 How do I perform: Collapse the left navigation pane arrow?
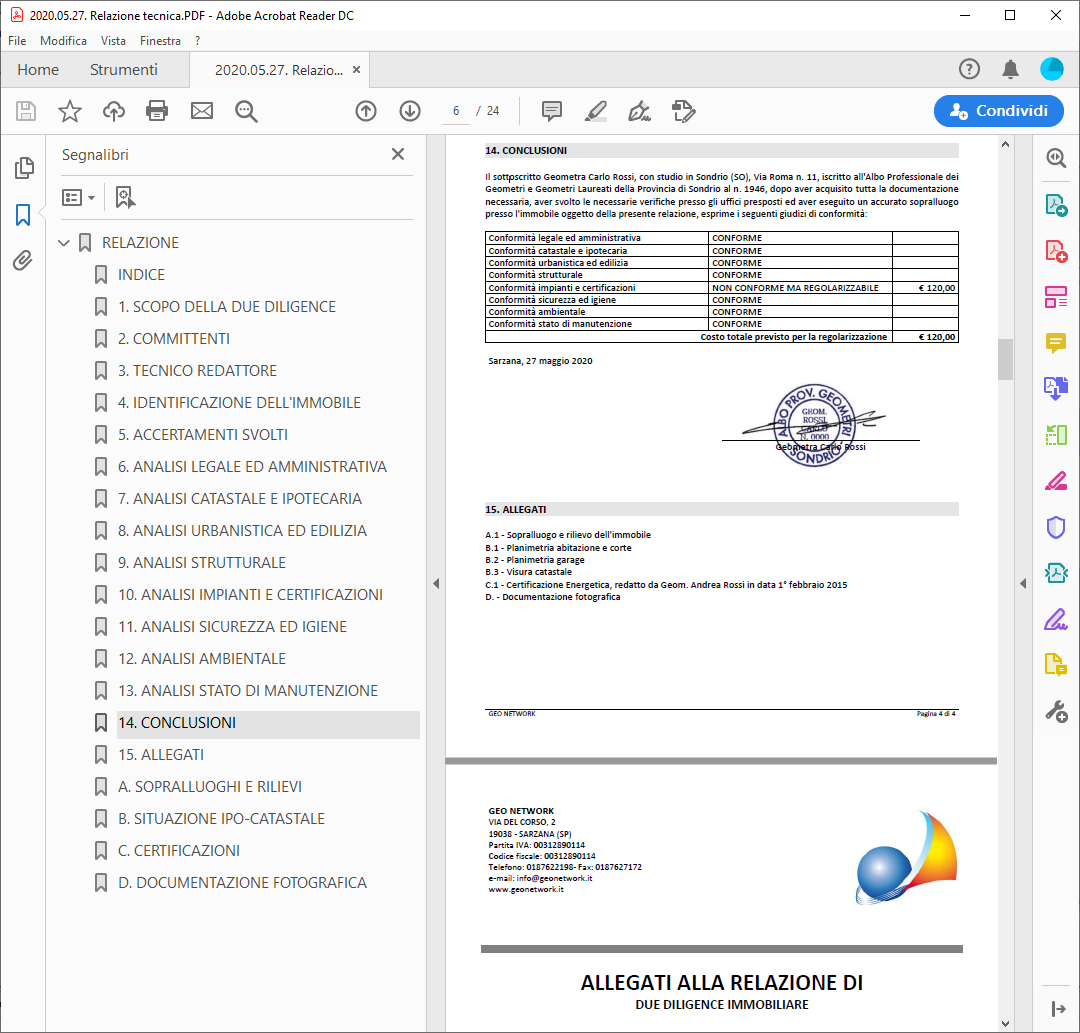(x=436, y=583)
